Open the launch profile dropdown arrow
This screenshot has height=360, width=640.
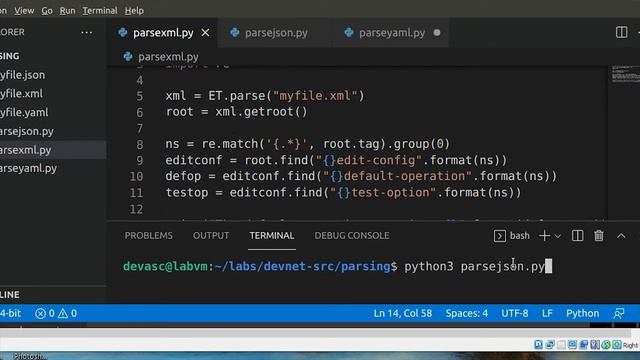558,236
